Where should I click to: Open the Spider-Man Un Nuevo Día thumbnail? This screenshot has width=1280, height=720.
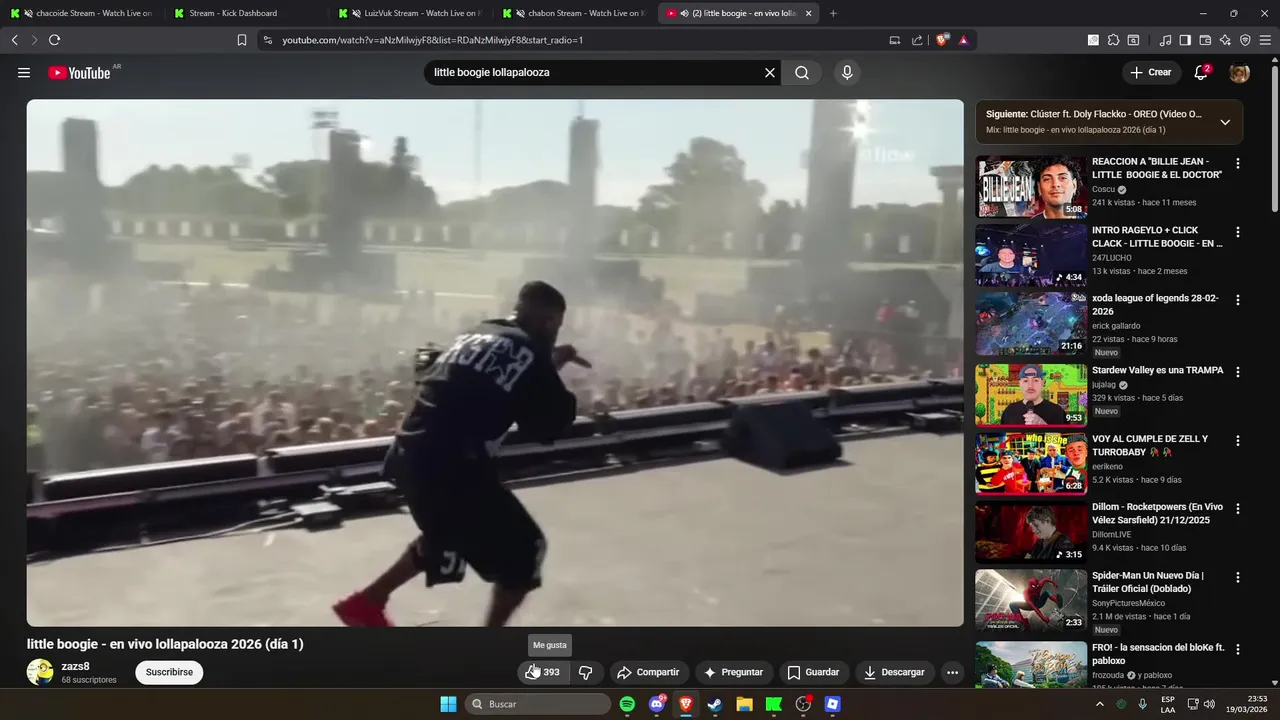[x=1031, y=600]
